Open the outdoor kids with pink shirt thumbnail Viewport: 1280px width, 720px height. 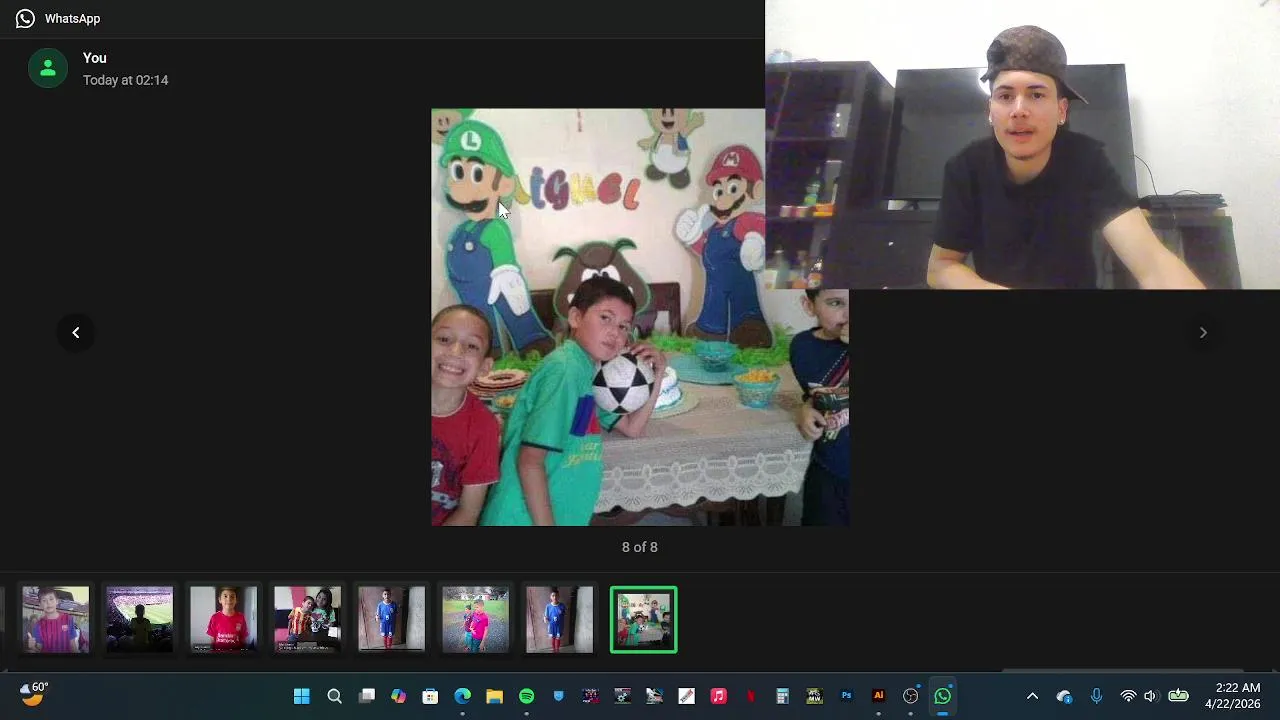click(x=476, y=620)
